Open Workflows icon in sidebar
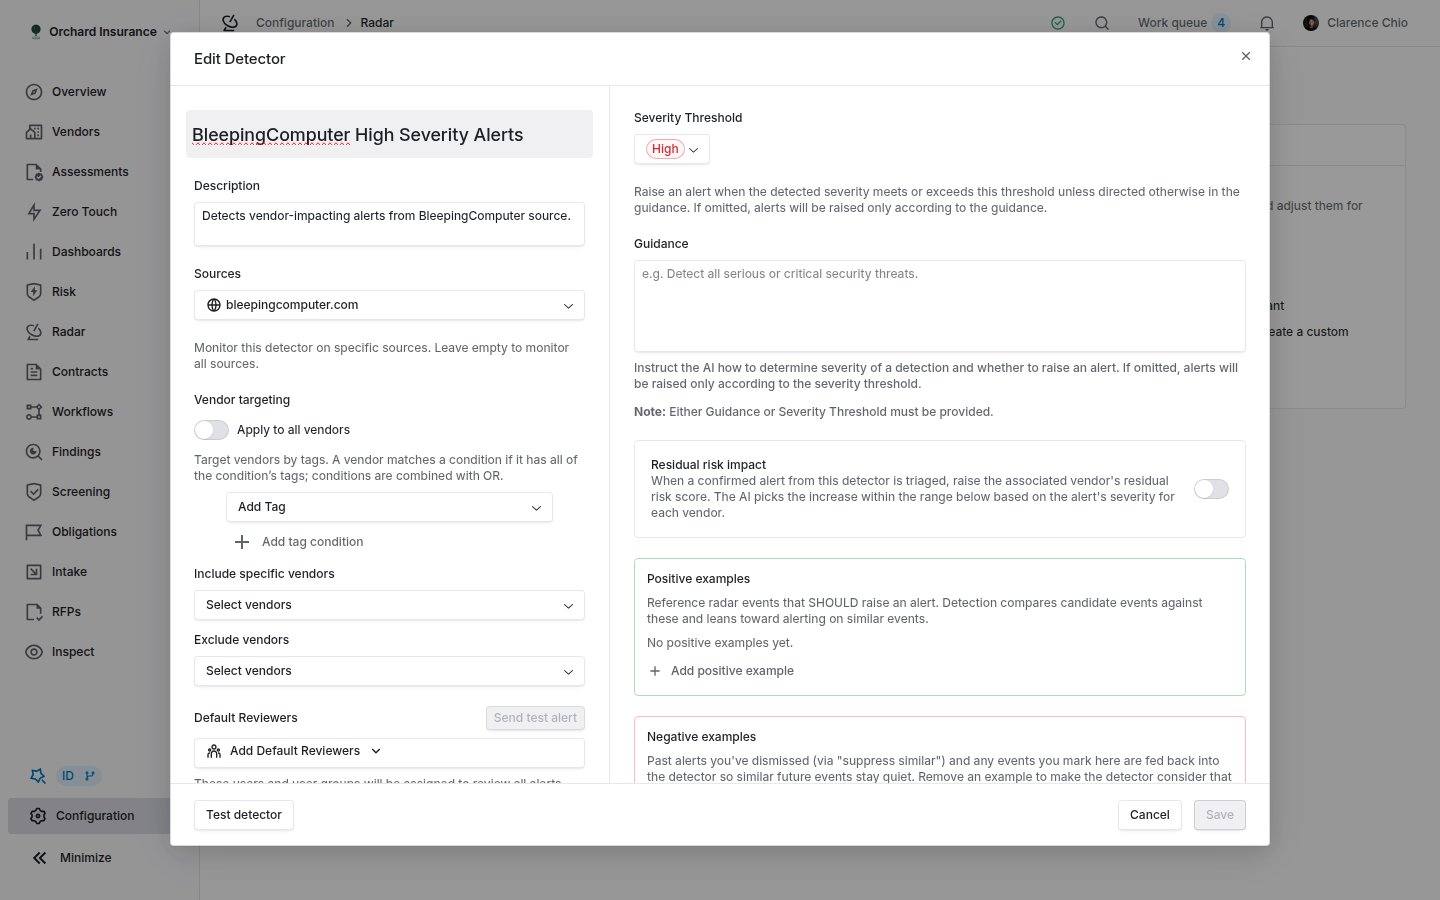This screenshot has height=900, width=1440. point(34,412)
